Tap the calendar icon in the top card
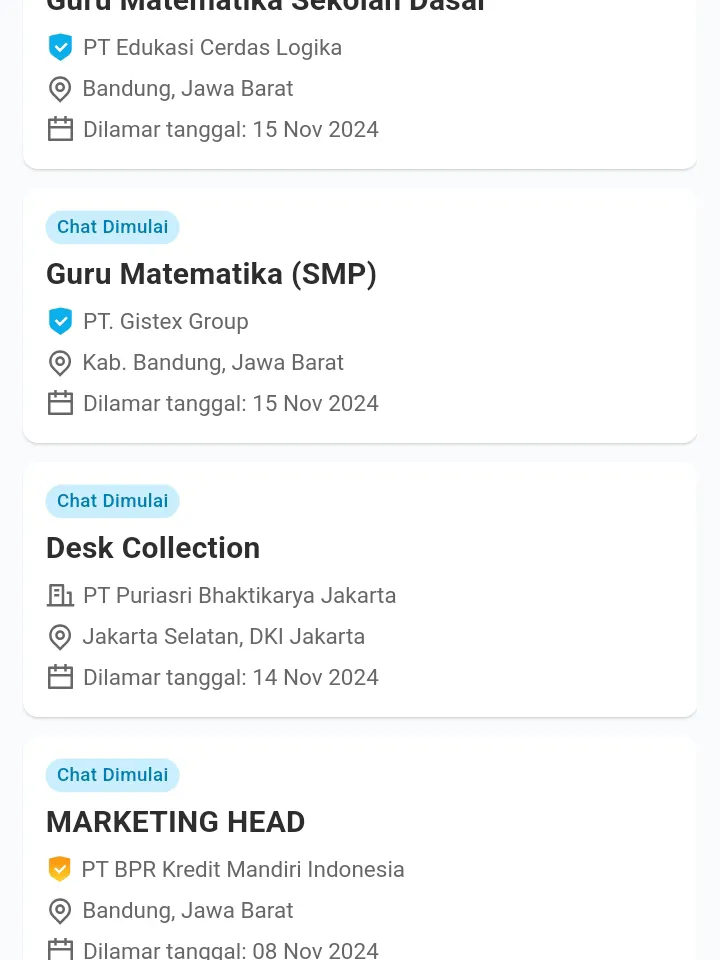This screenshot has width=720, height=960. pos(60,129)
